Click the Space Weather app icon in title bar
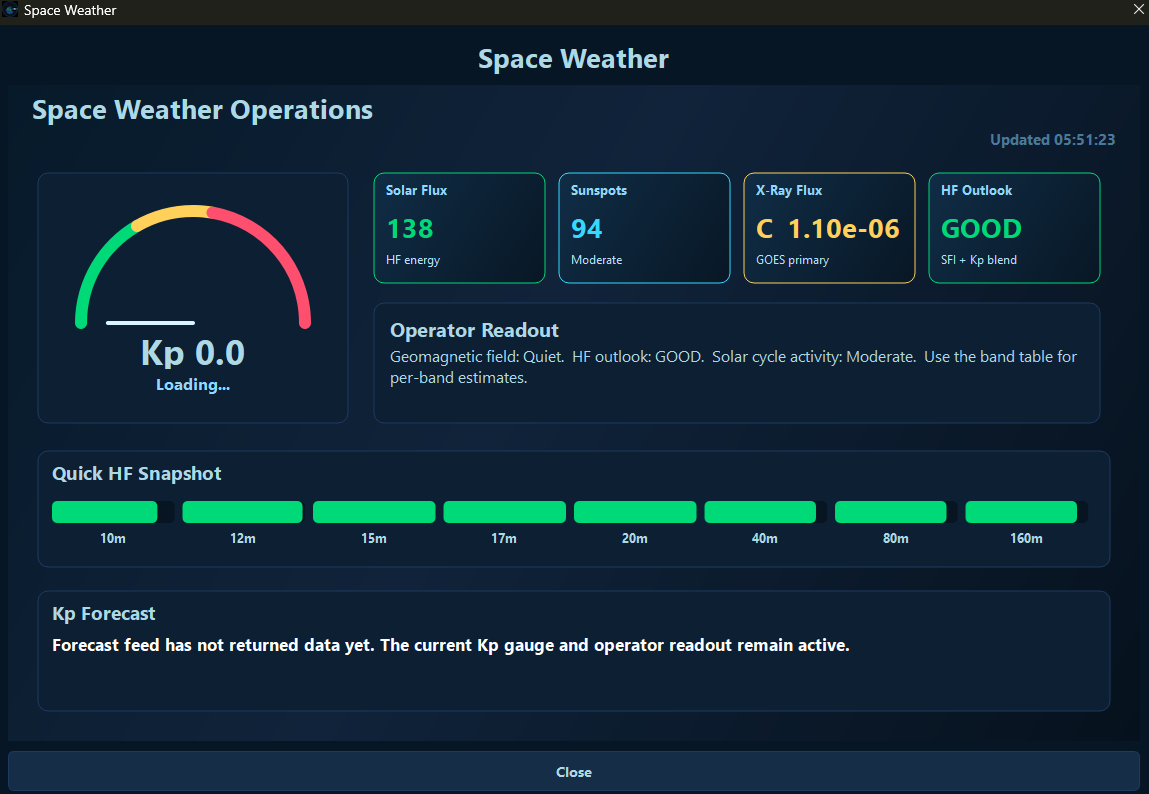The width and height of the screenshot is (1149, 794). point(10,10)
